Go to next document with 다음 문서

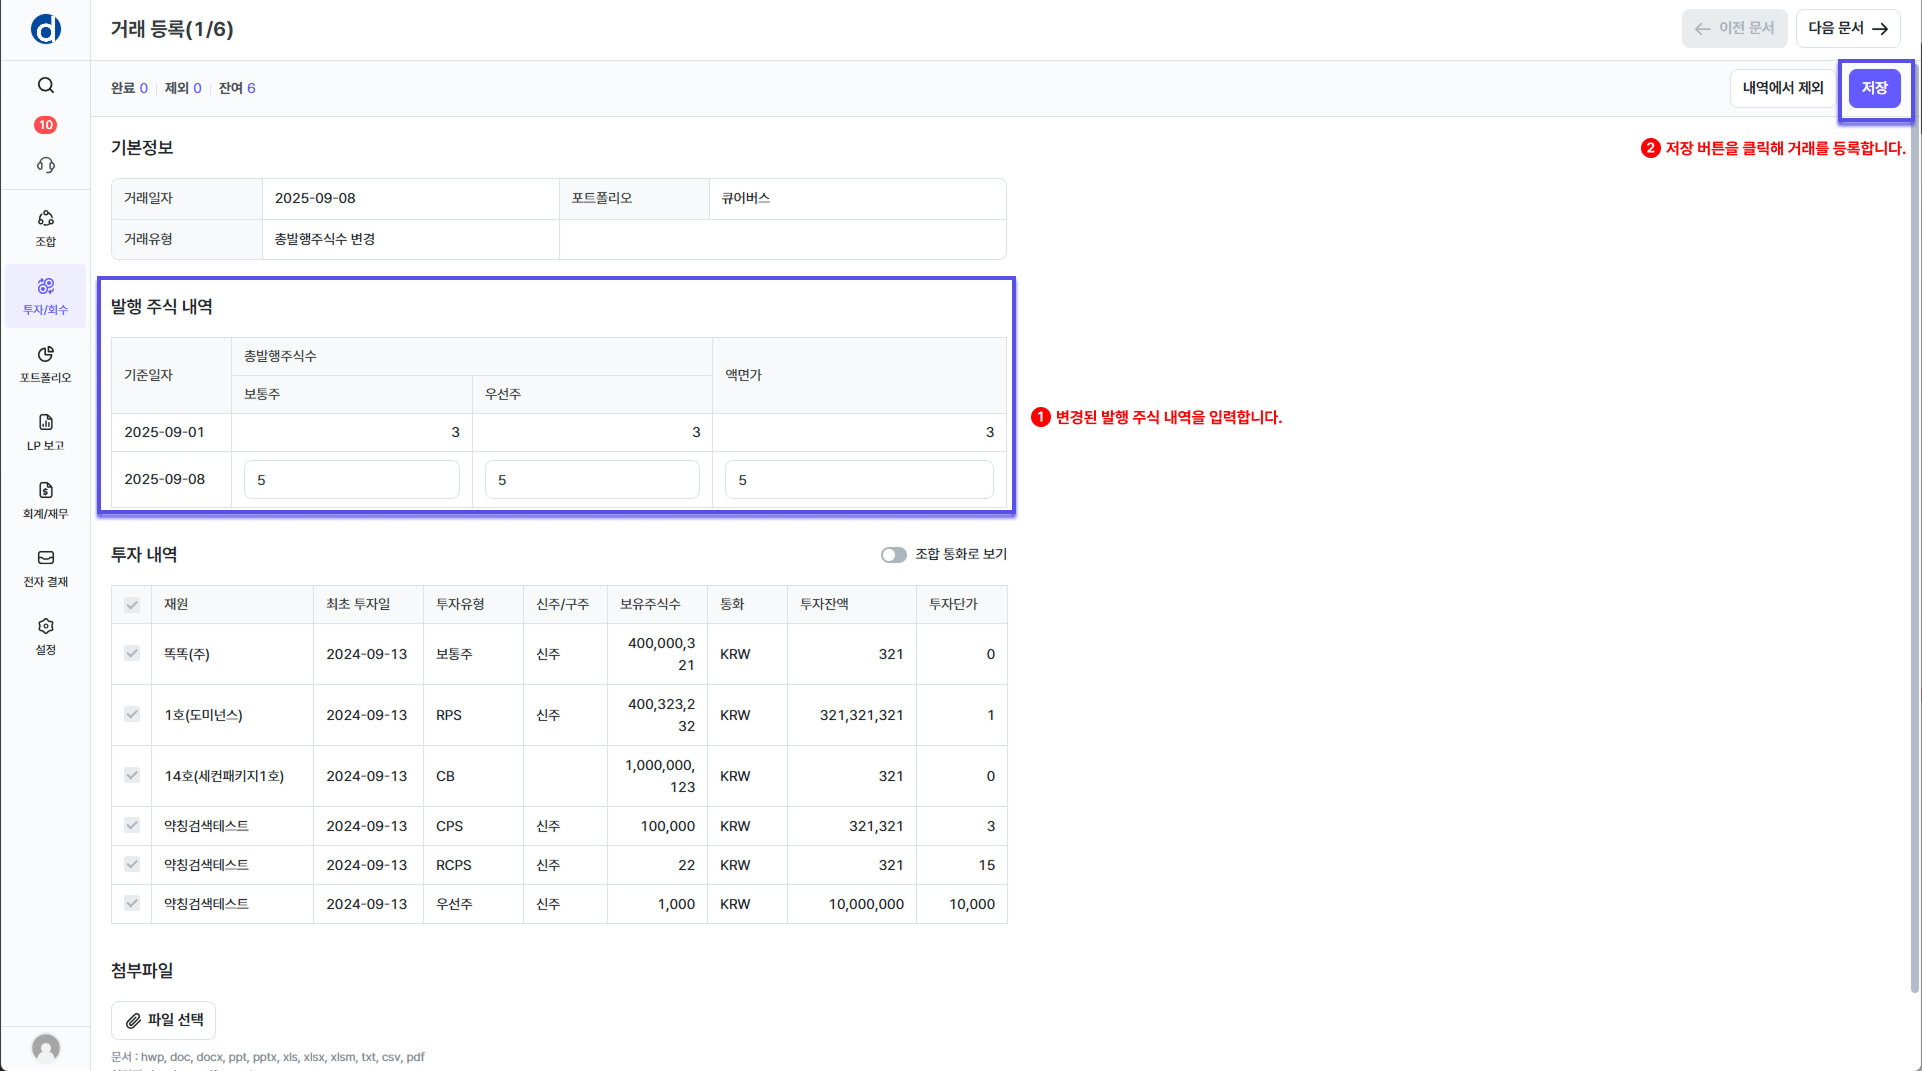(1847, 28)
